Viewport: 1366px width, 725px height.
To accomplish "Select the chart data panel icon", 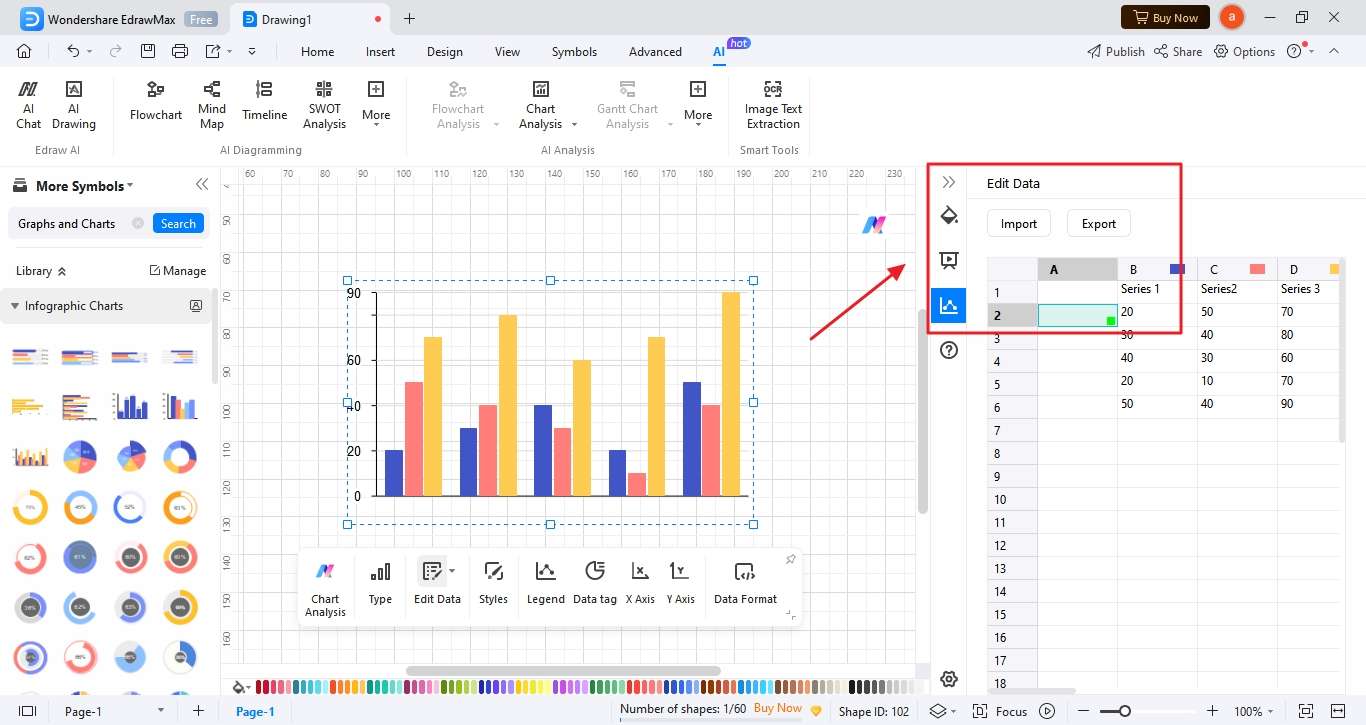I will (948, 305).
